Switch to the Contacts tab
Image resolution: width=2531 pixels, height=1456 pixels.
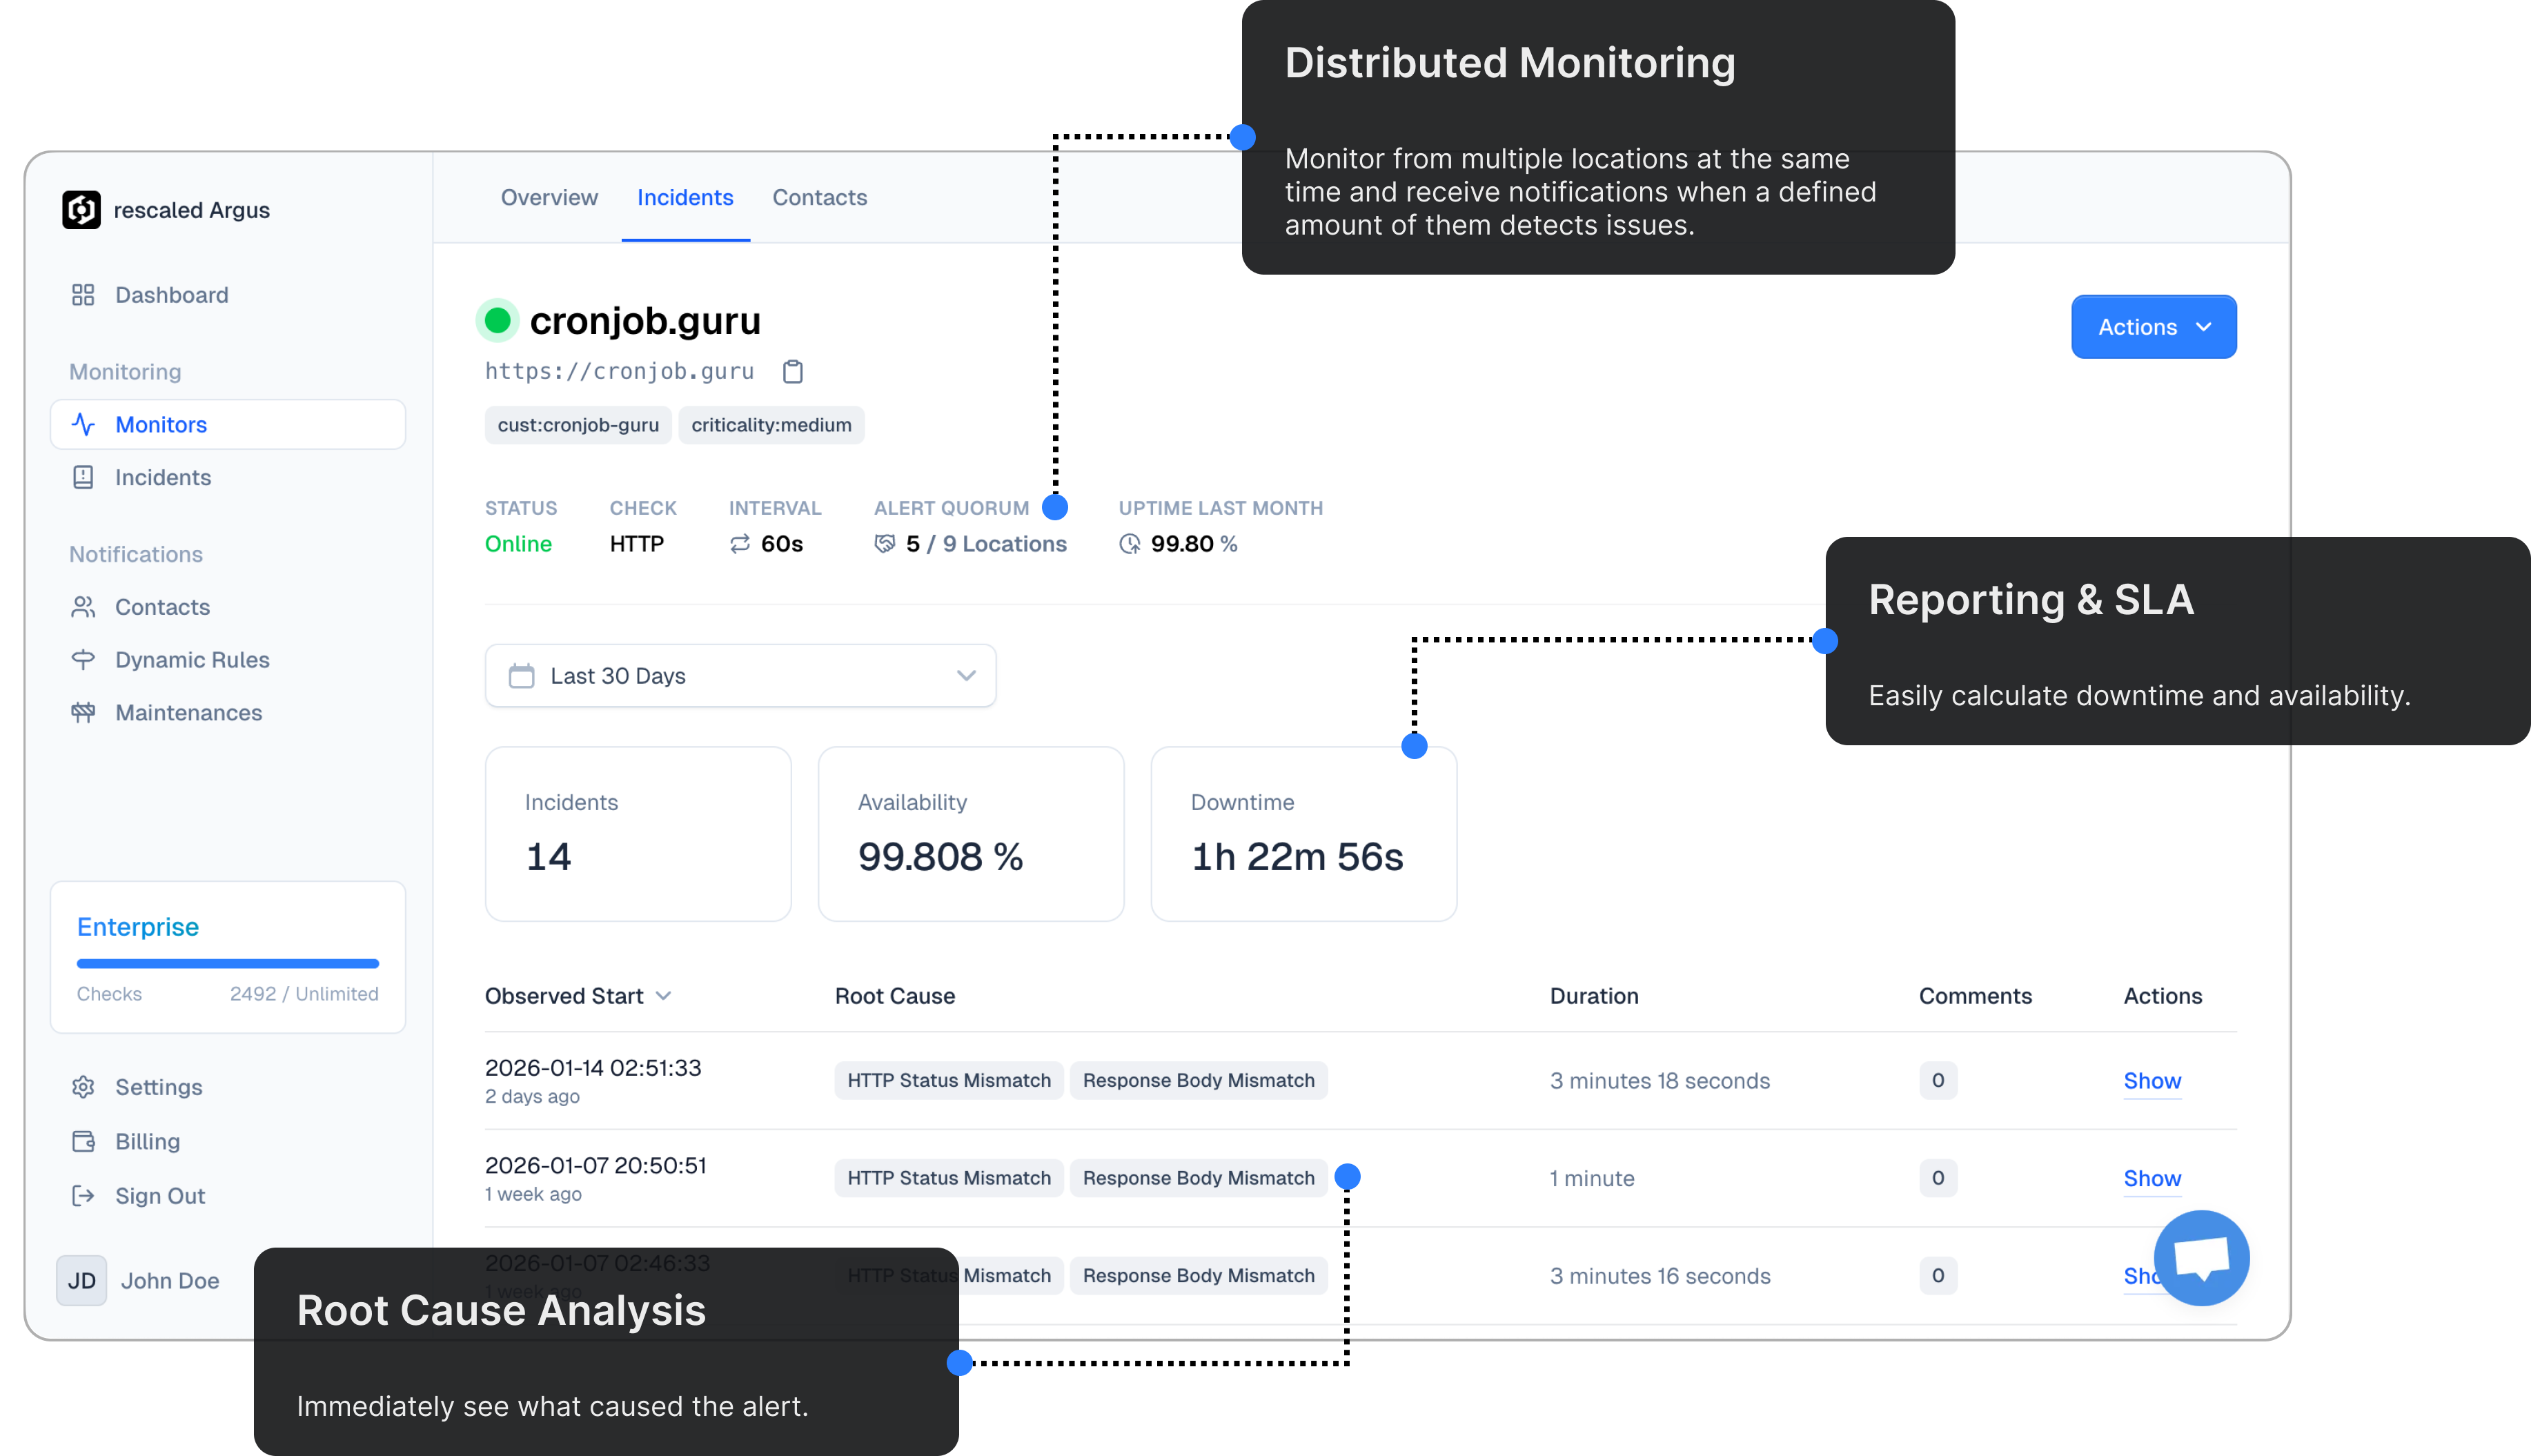(819, 198)
